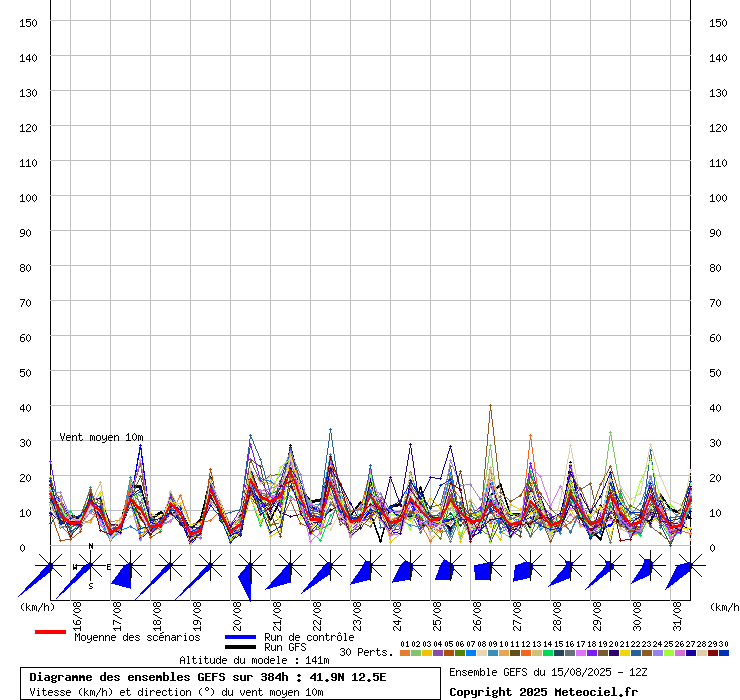Screen dimensions: 740x700
Task: Click the red line sample for Moyenne des scénarios
Action: (x=50, y=632)
